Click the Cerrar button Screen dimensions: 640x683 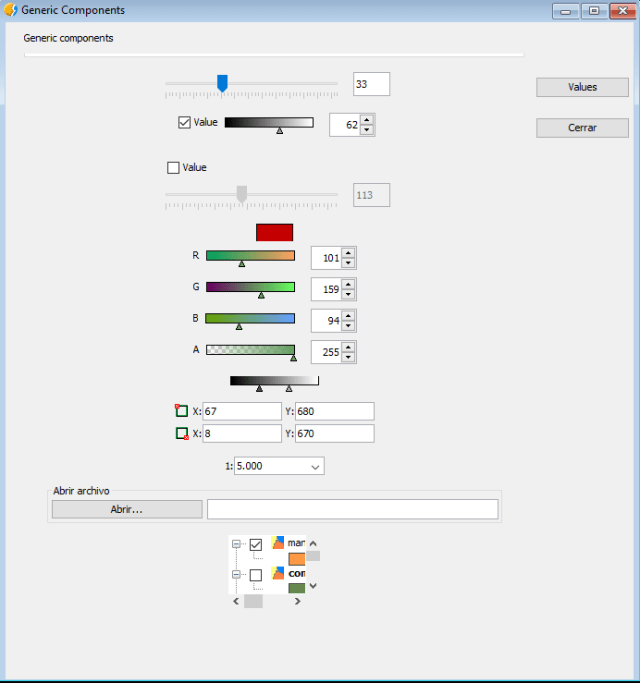click(x=582, y=128)
